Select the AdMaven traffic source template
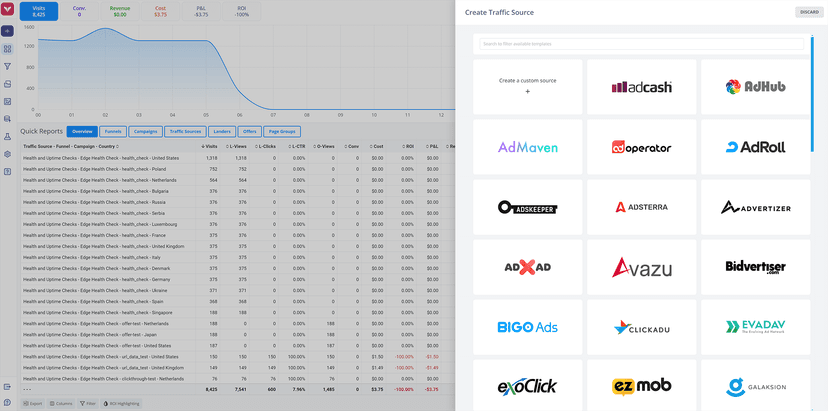This screenshot has height=411, width=828. [x=528, y=147]
